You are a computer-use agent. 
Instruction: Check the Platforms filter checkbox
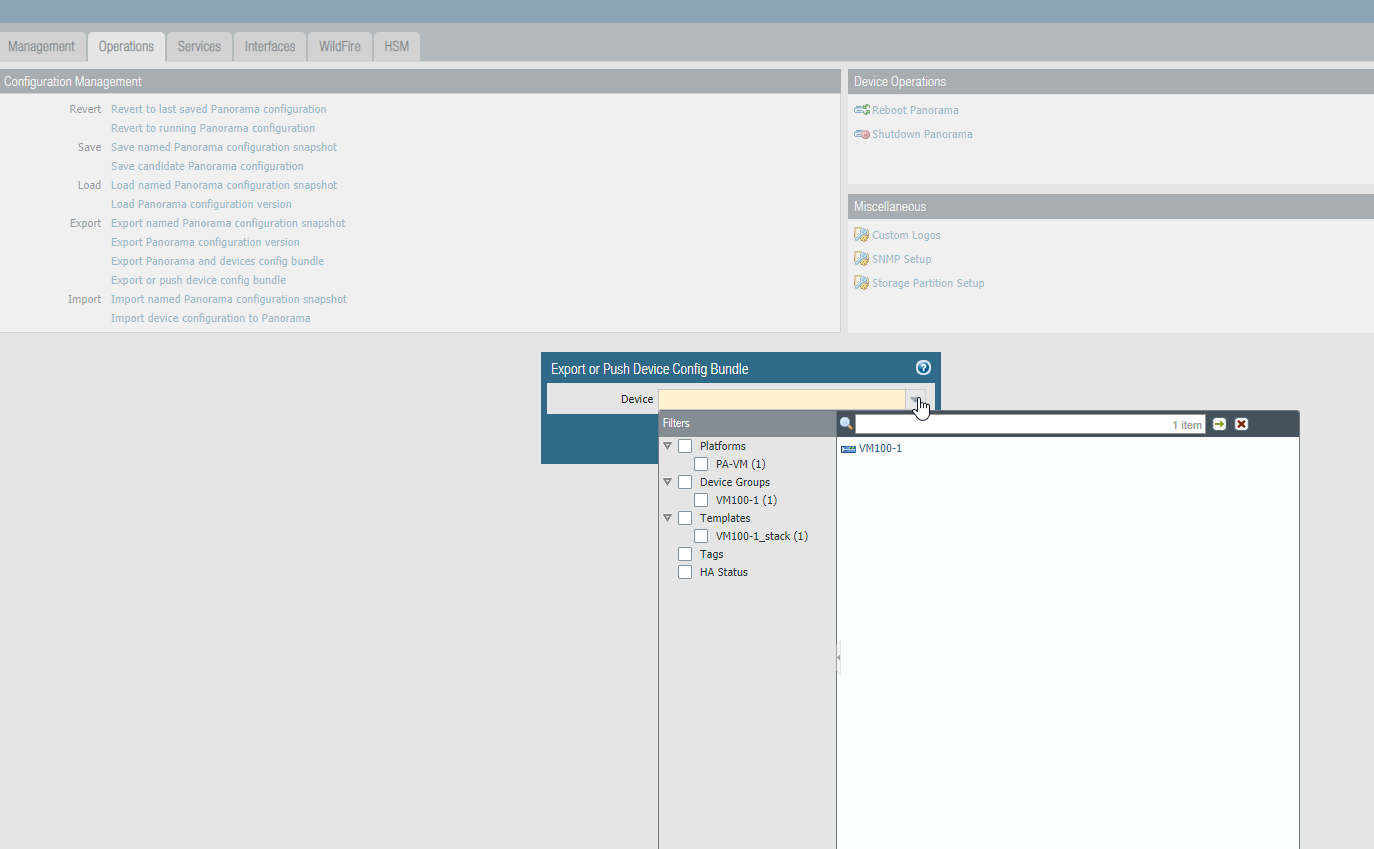(685, 446)
